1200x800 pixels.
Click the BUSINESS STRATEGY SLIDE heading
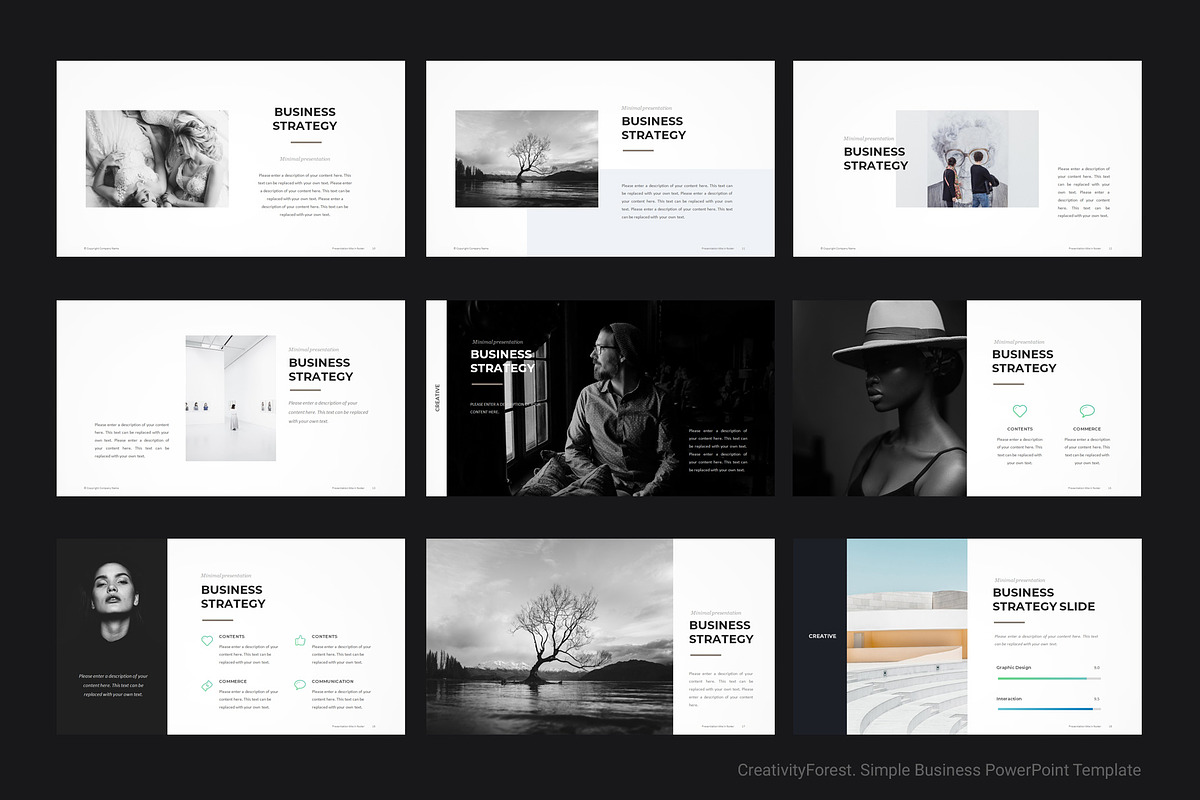(x=1043, y=599)
